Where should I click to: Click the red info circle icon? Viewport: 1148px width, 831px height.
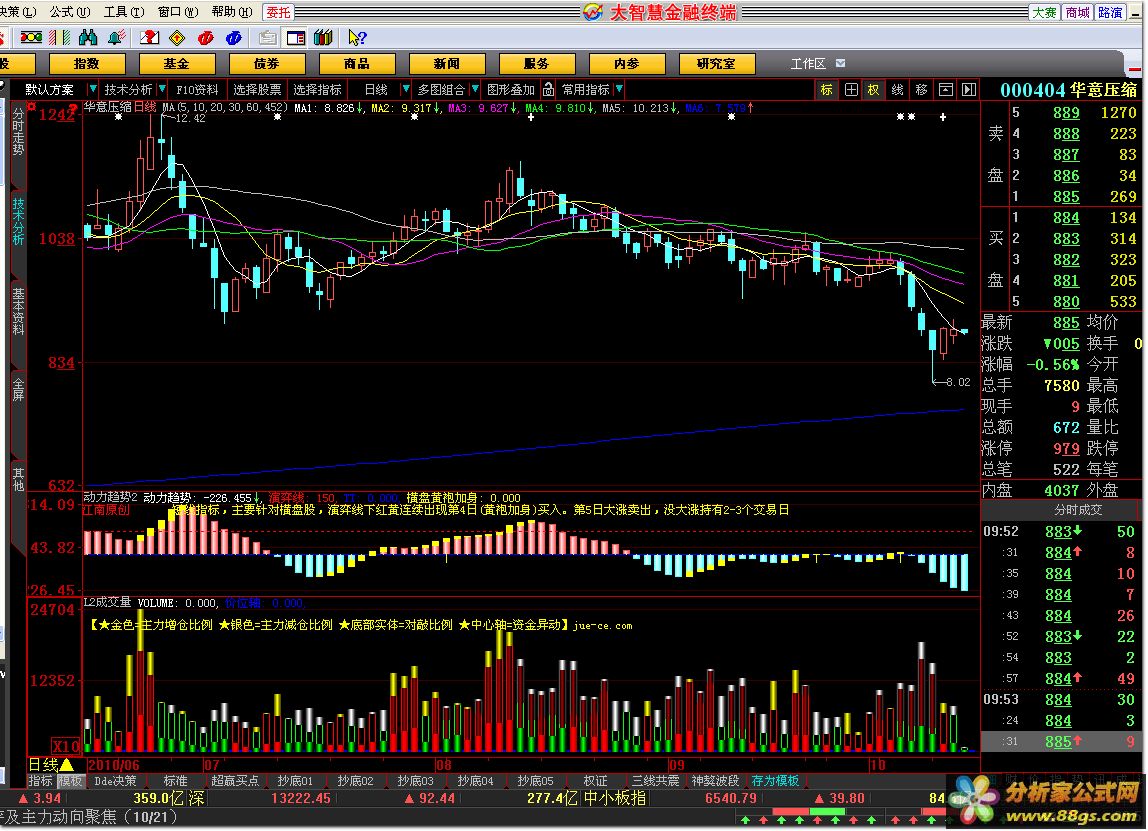point(206,37)
